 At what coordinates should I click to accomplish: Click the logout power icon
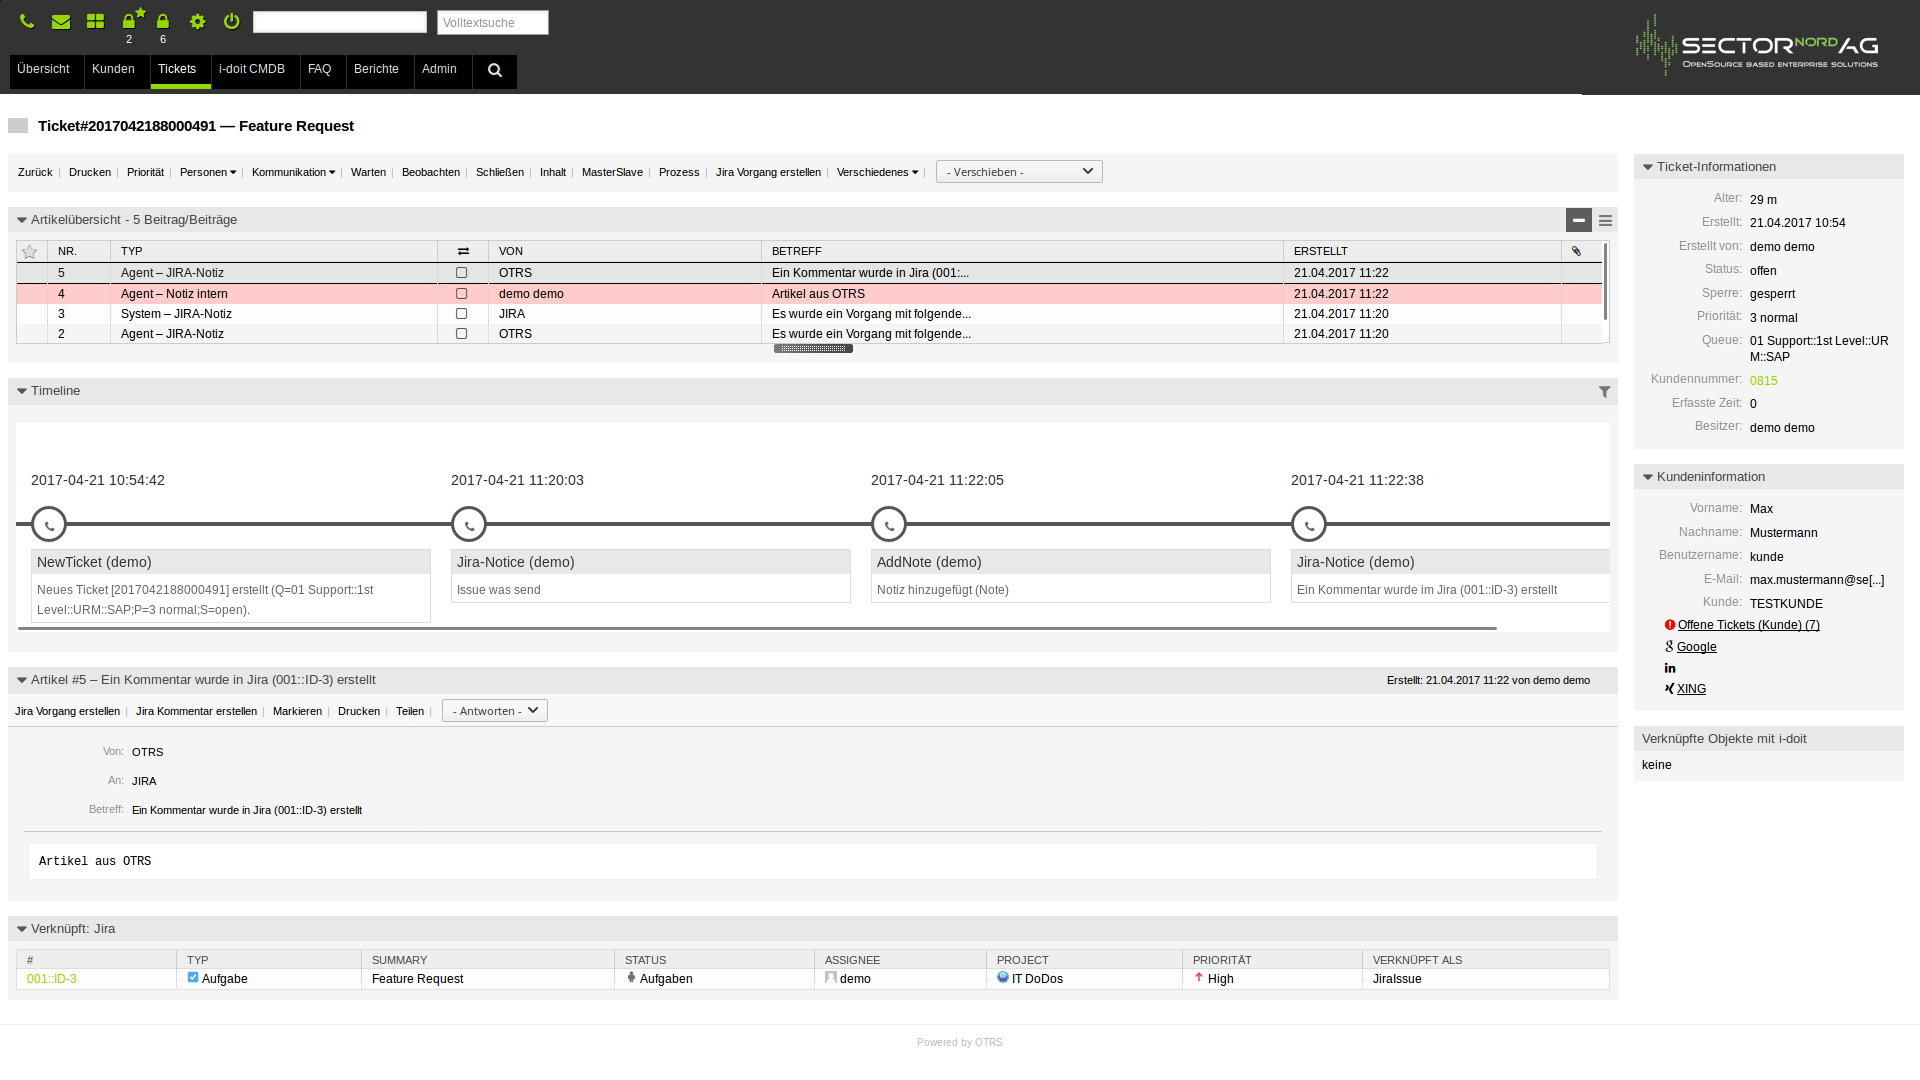coord(231,21)
